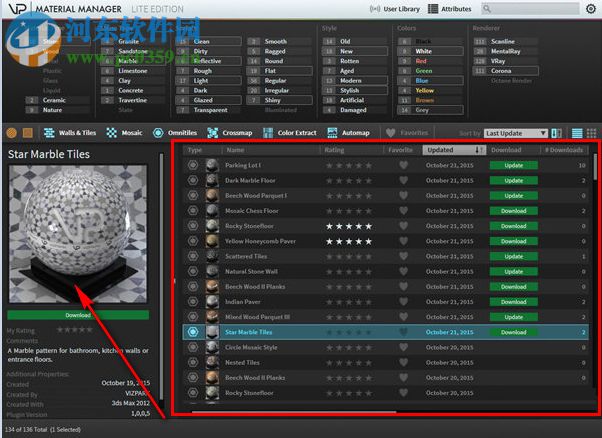Open the Mosaic tool
This screenshot has height=438, width=602.
tap(124, 133)
